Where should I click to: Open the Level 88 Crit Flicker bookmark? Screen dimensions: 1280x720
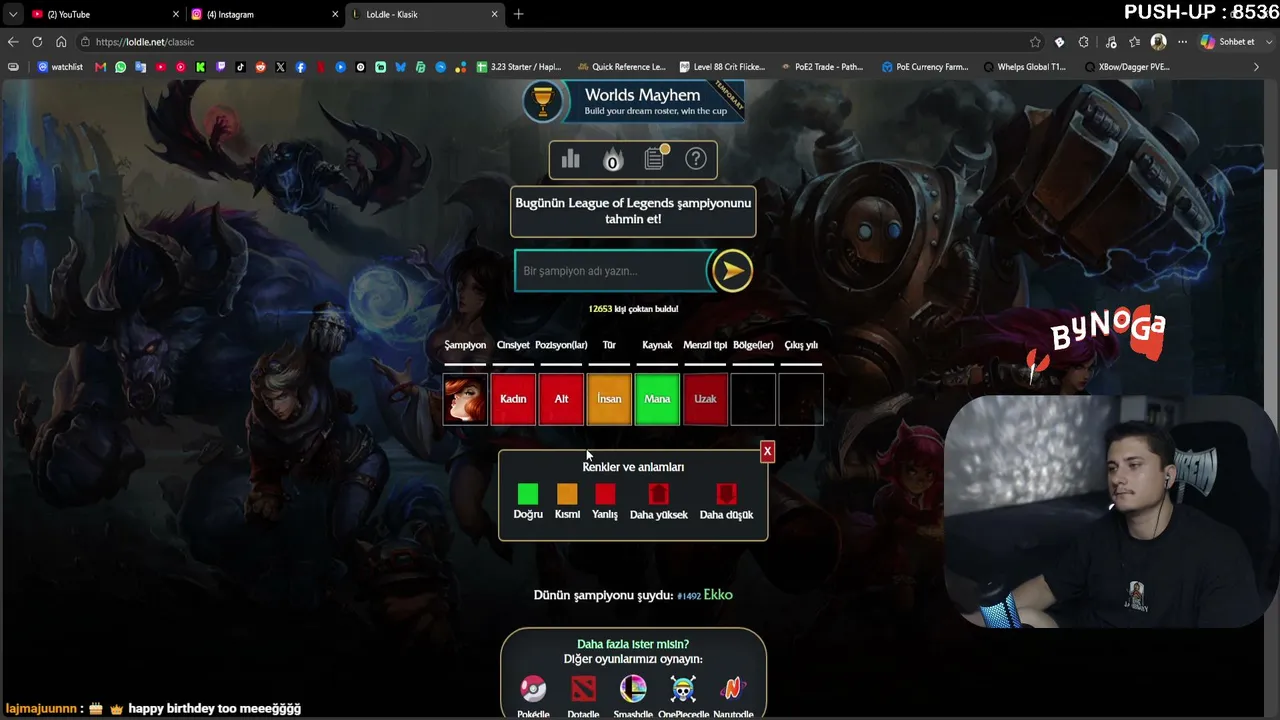pos(722,67)
